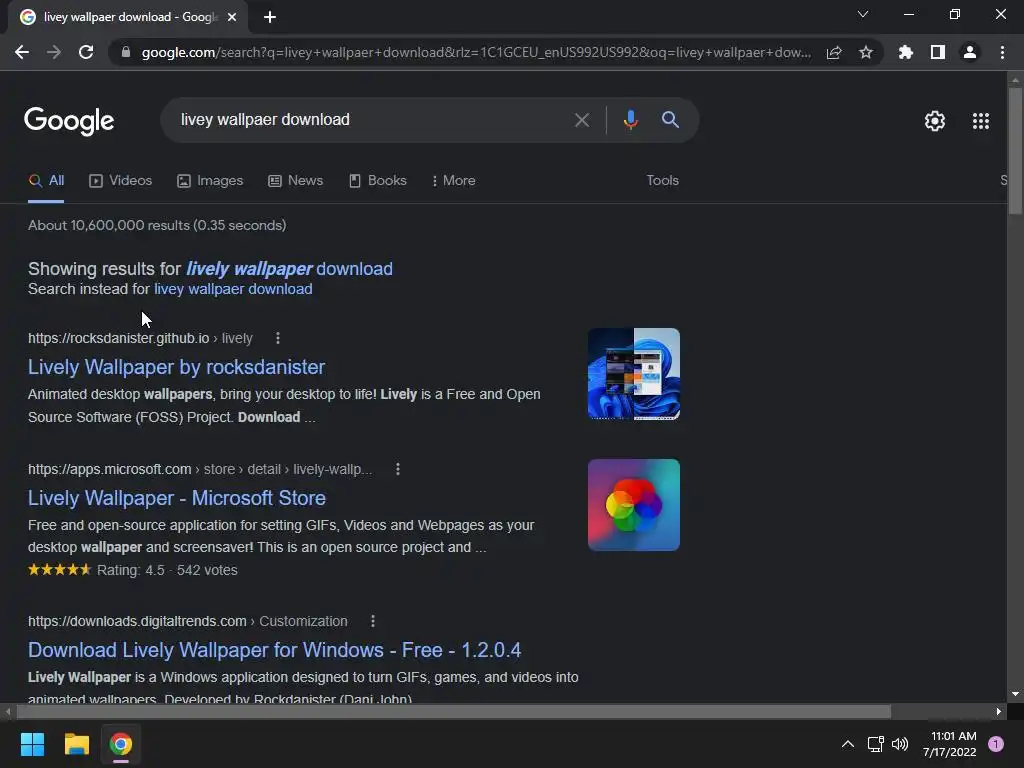Viewport: 1024px width, 768px height.
Task: Switch to the News tab
Action: coord(296,181)
